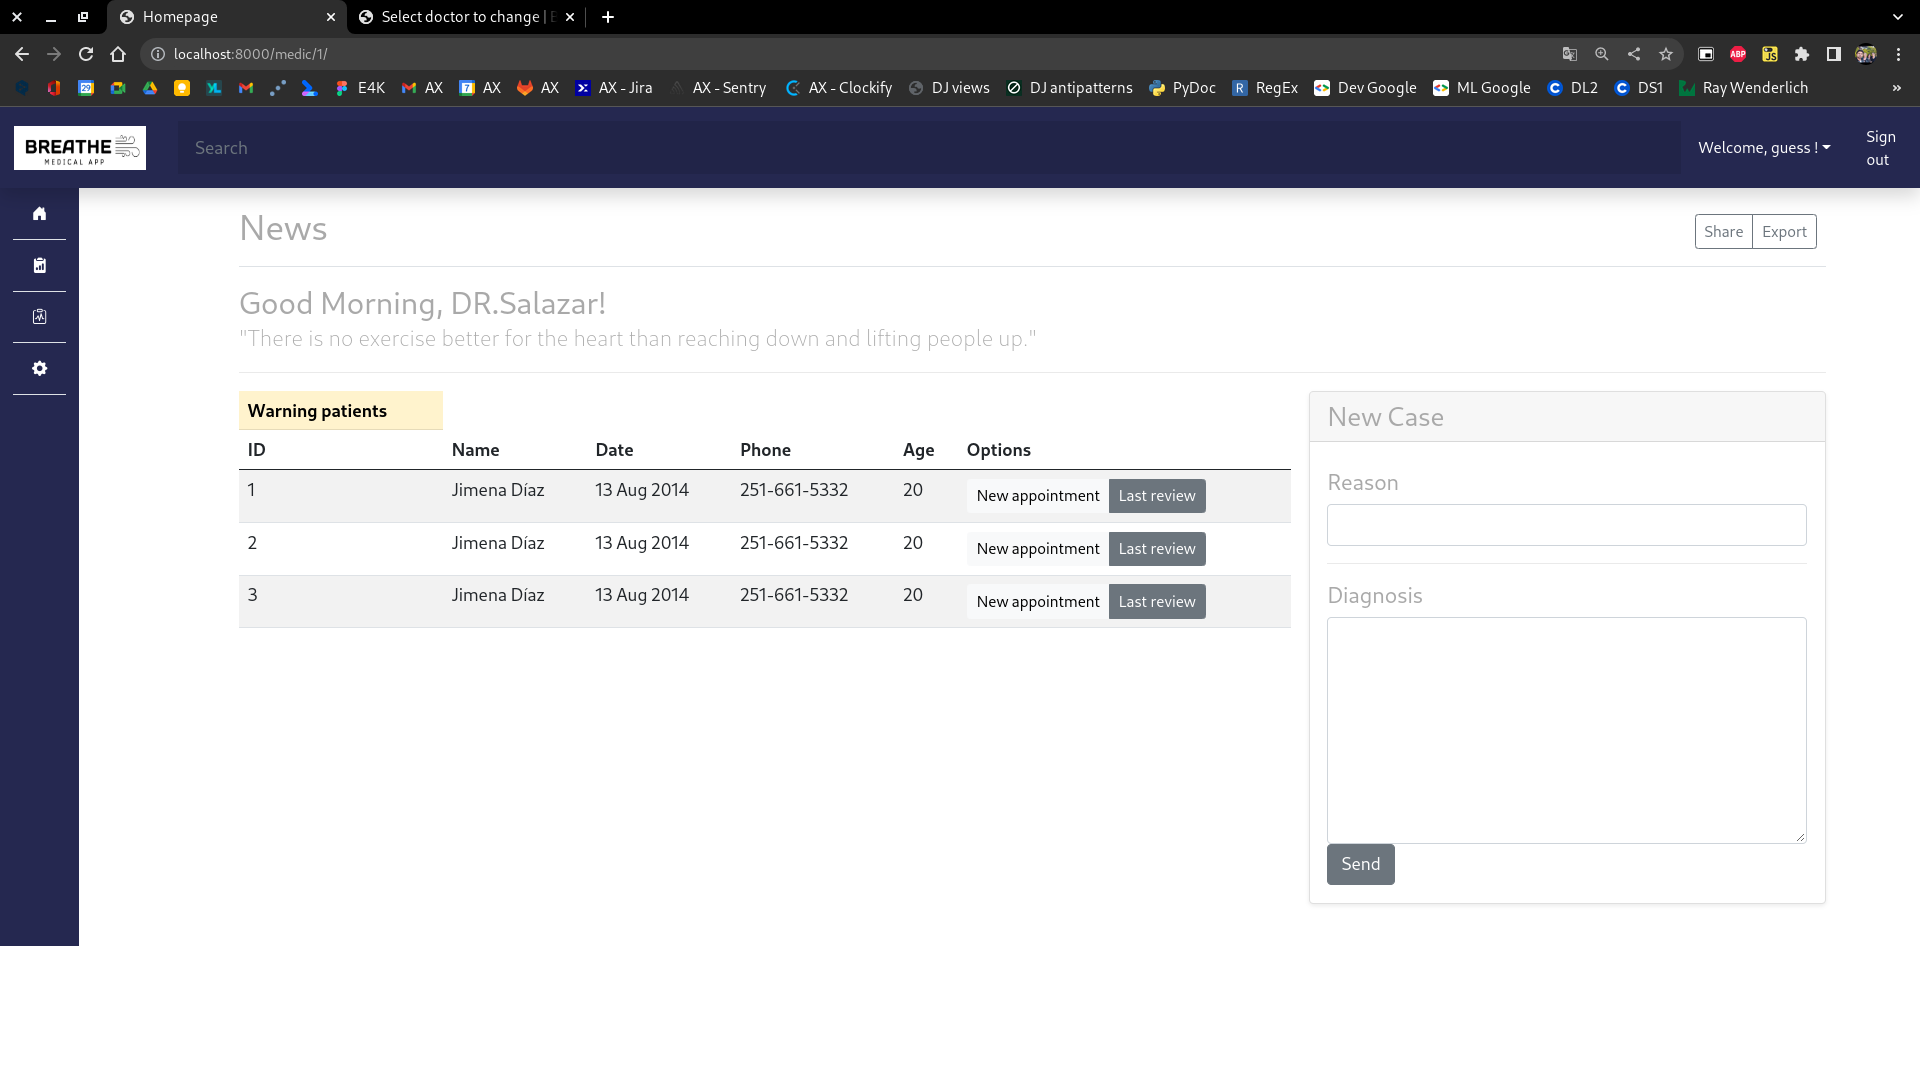This screenshot has width=1920, height=1080.
Task: Open the Welcome, guess! dropdown
Action: point(1763,147)
